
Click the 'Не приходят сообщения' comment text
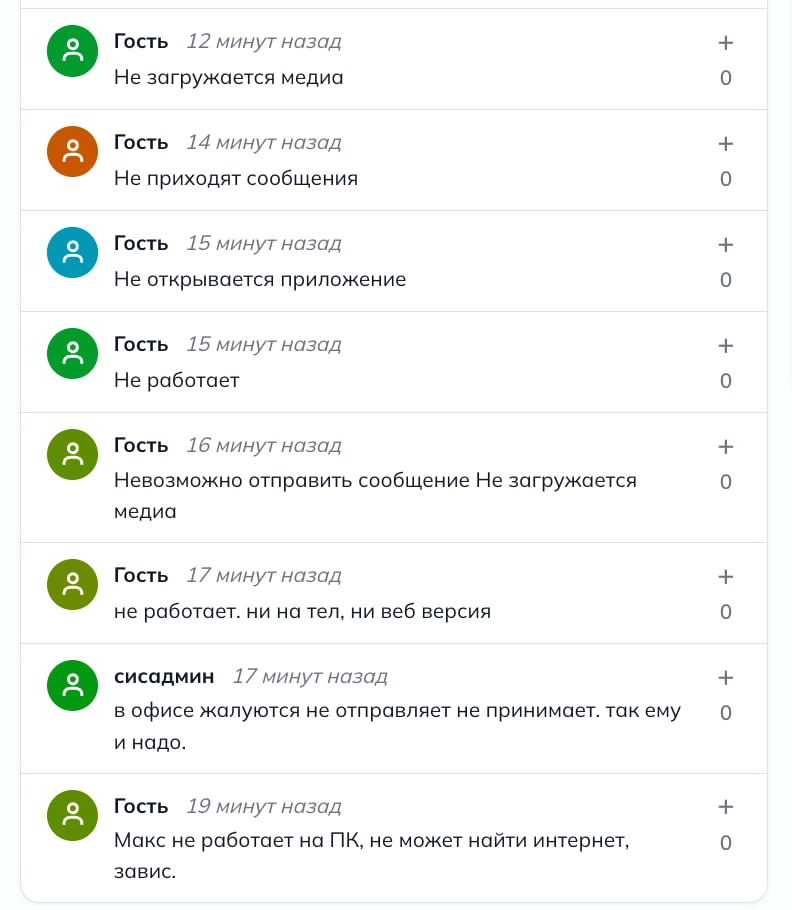tap(236, 179)
